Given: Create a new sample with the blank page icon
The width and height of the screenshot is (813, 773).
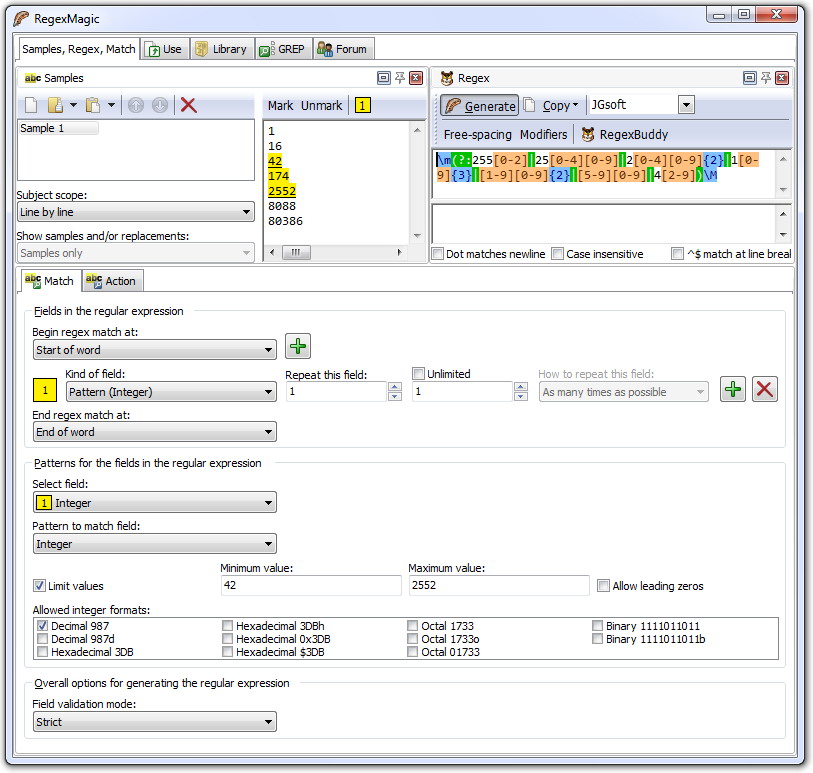Looking at the screenshot, I should tap(30, 105).
